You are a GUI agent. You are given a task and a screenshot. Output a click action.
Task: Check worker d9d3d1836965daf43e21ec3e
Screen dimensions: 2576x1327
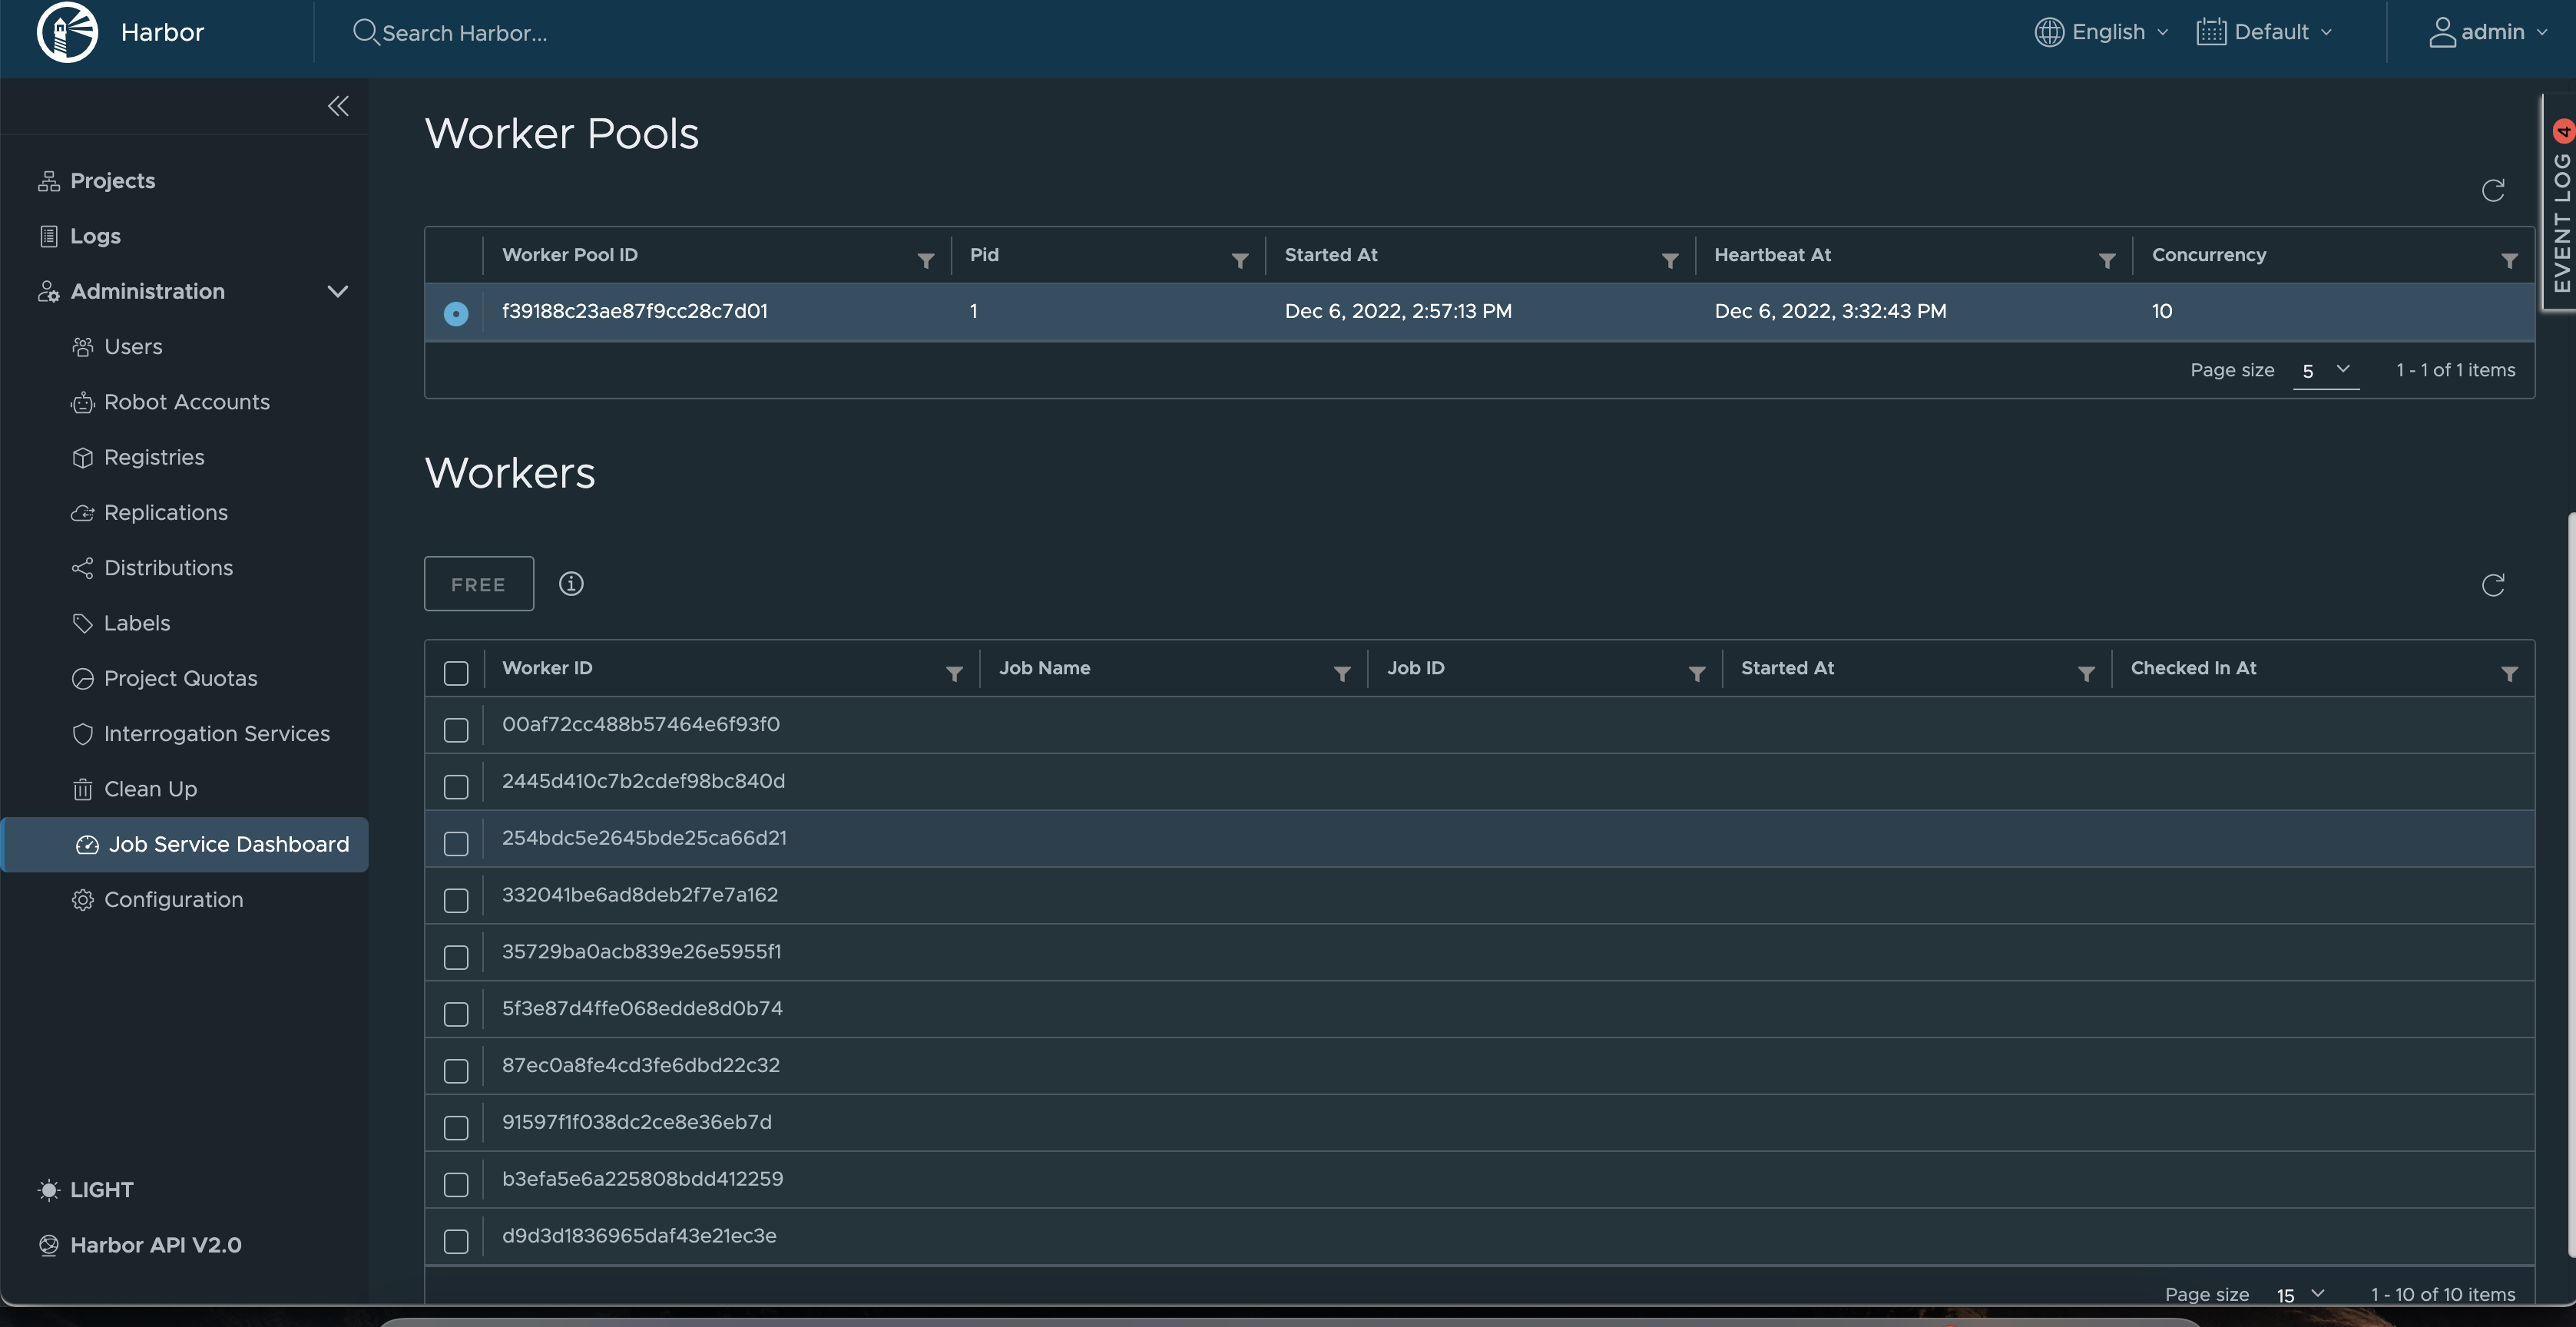[456, 1241]
